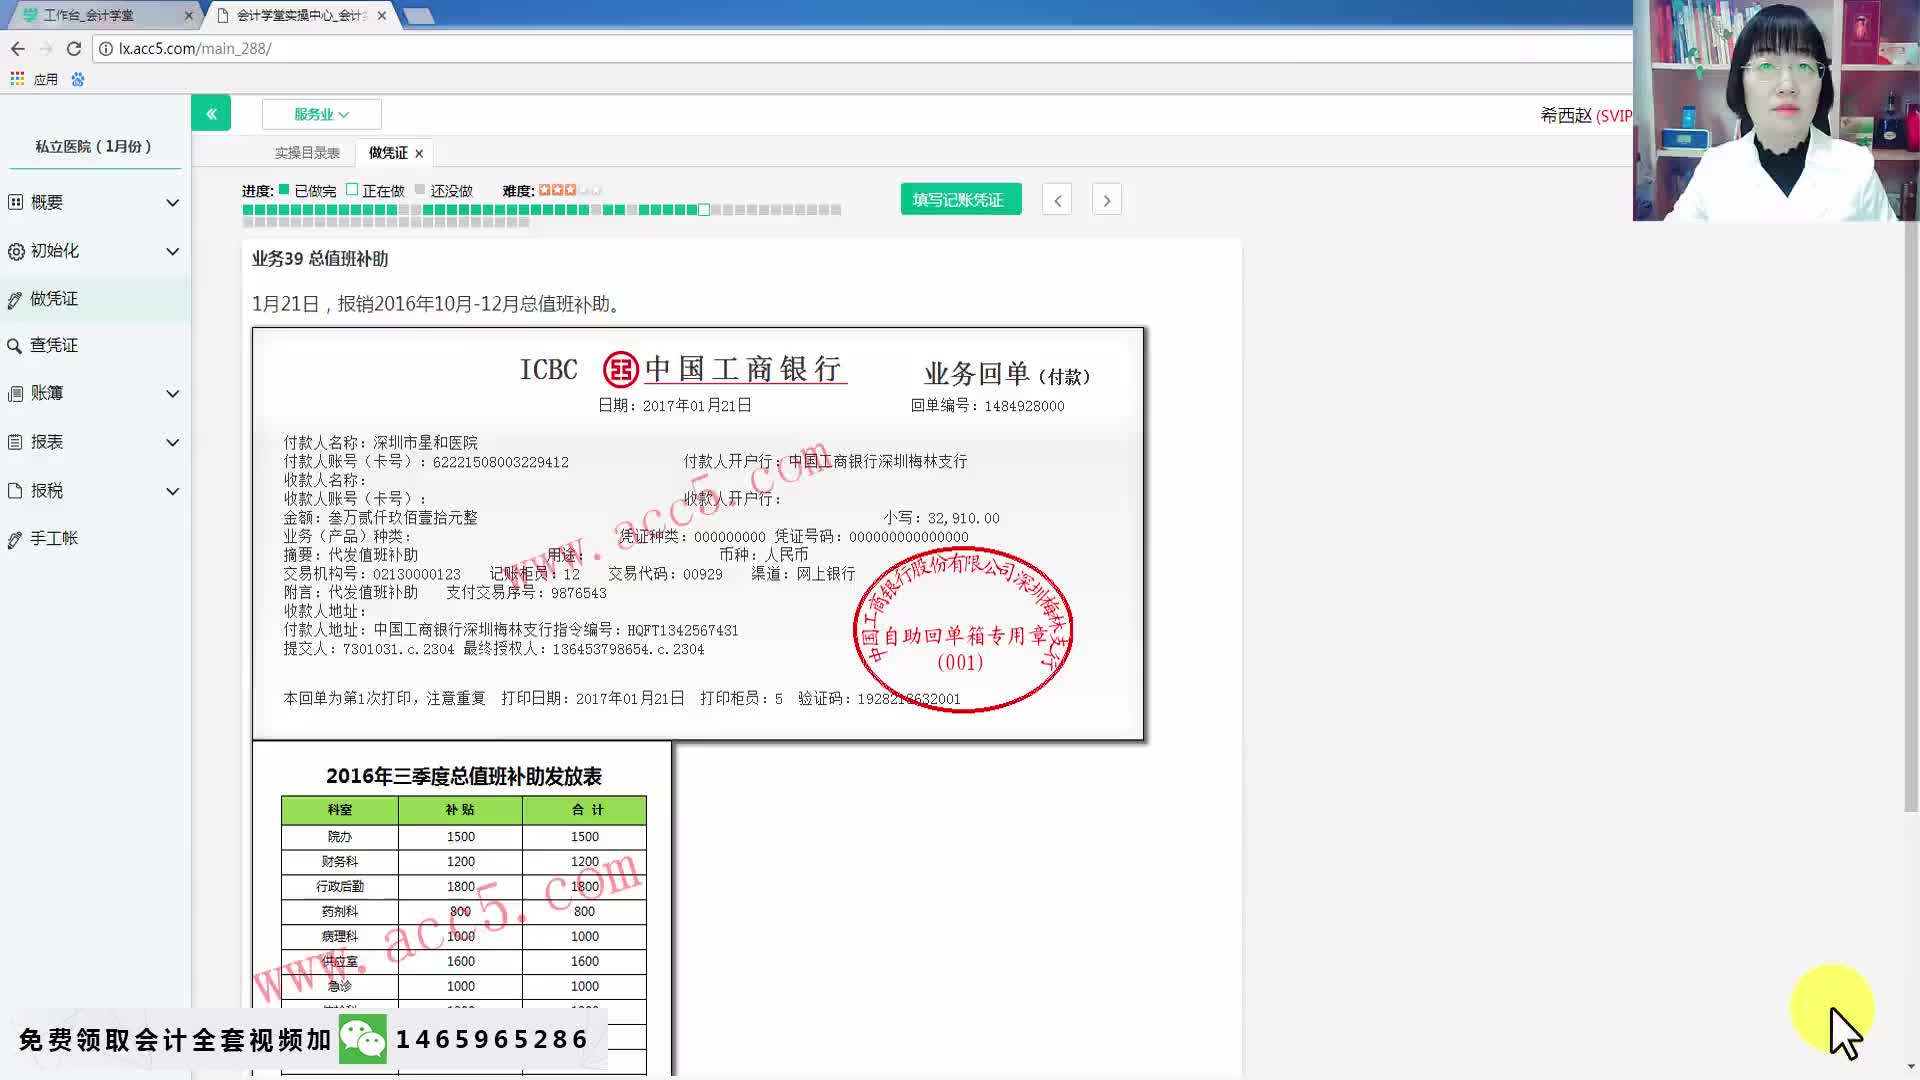Select the 做凭证 sidebar icon
This screenshot has height=1080, width=1920.
point(16,299)
